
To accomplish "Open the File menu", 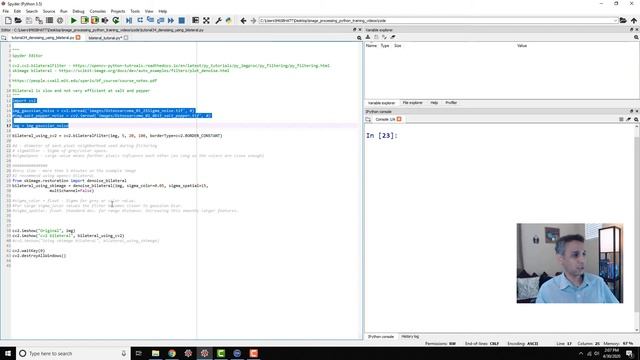I will (6, 11).
